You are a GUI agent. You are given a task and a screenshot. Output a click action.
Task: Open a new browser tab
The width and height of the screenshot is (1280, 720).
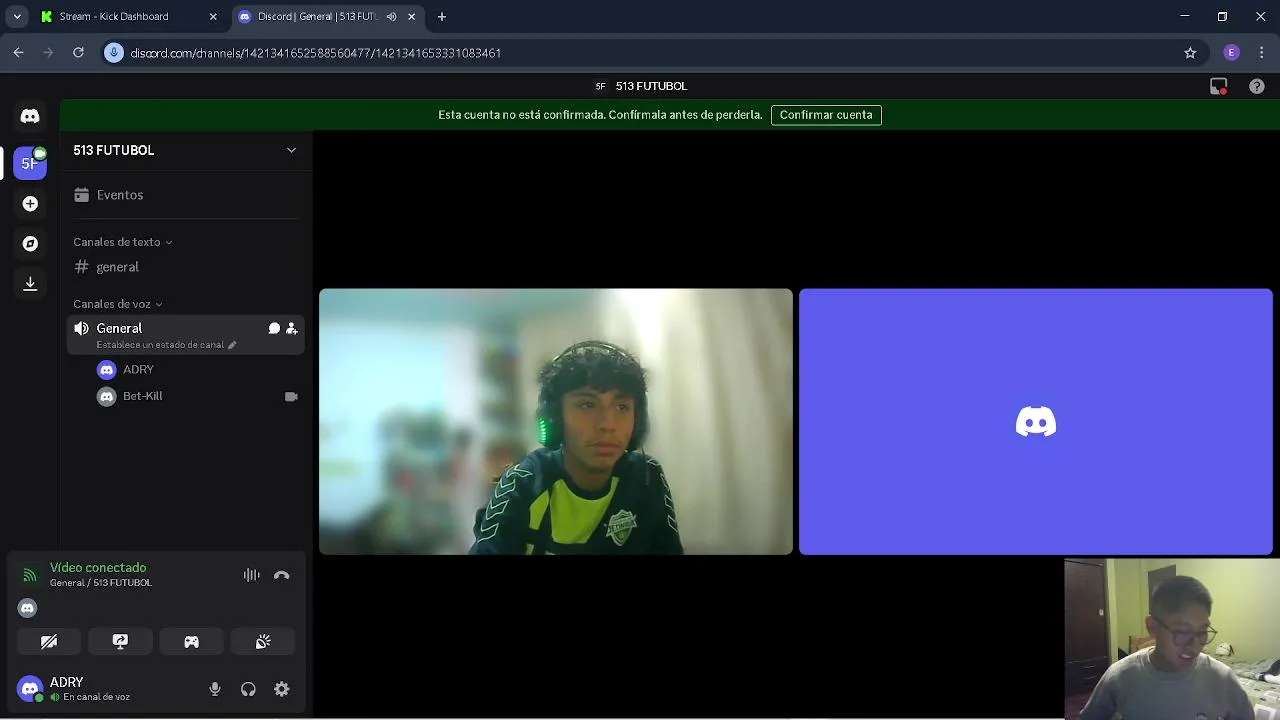click(x=442, y=17)
